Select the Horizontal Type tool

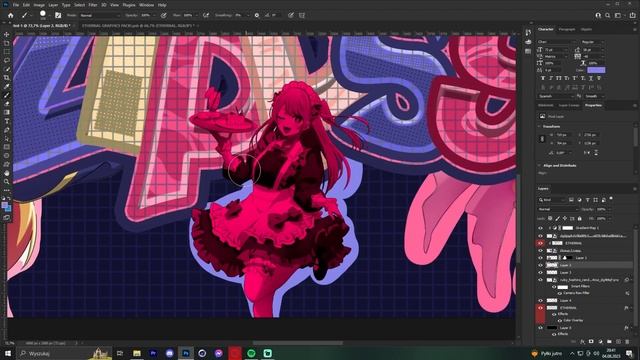point(7,121)
